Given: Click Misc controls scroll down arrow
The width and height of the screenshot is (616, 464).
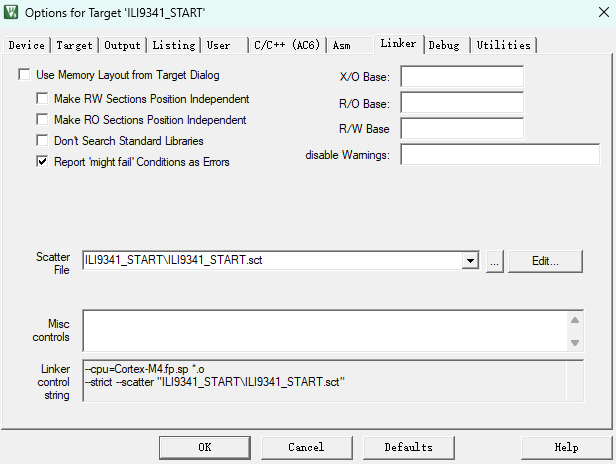Looking at the screenshot, I should 575,343.
